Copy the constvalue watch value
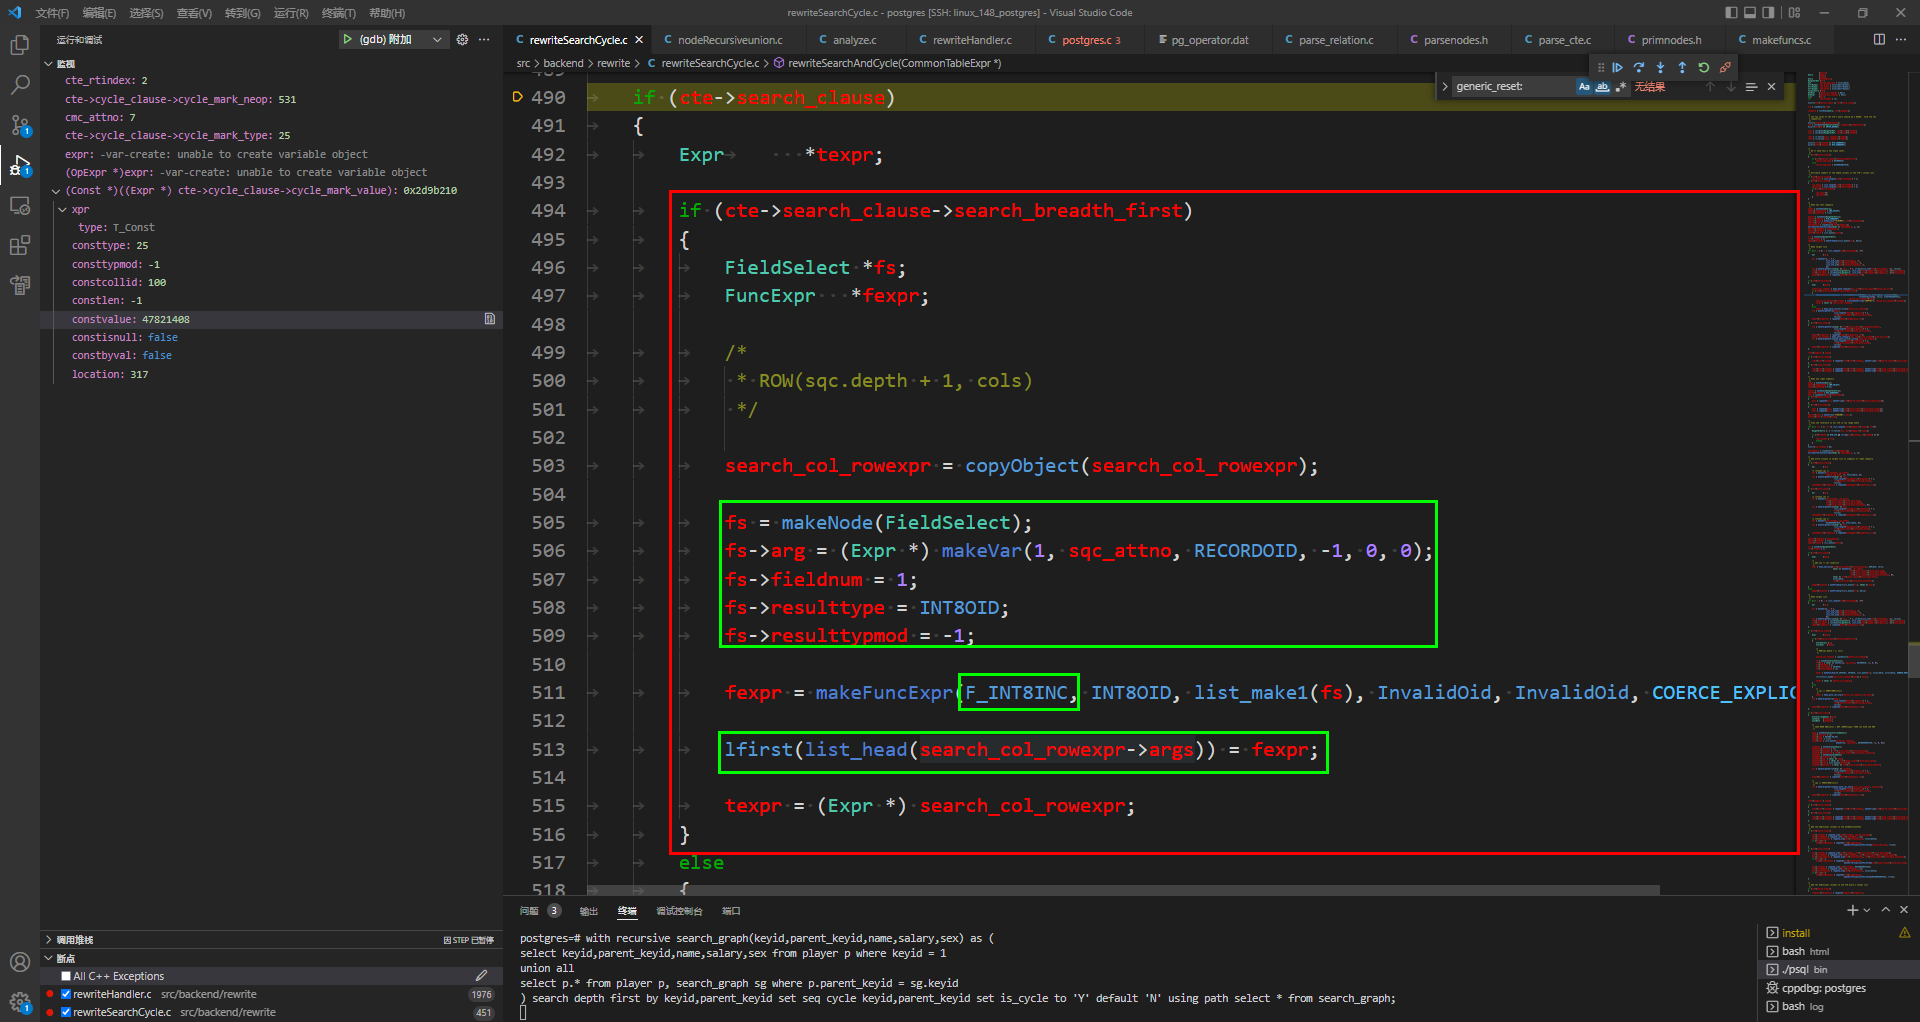The width and height of the screenshot is (1920, 1022). point(490,319)
